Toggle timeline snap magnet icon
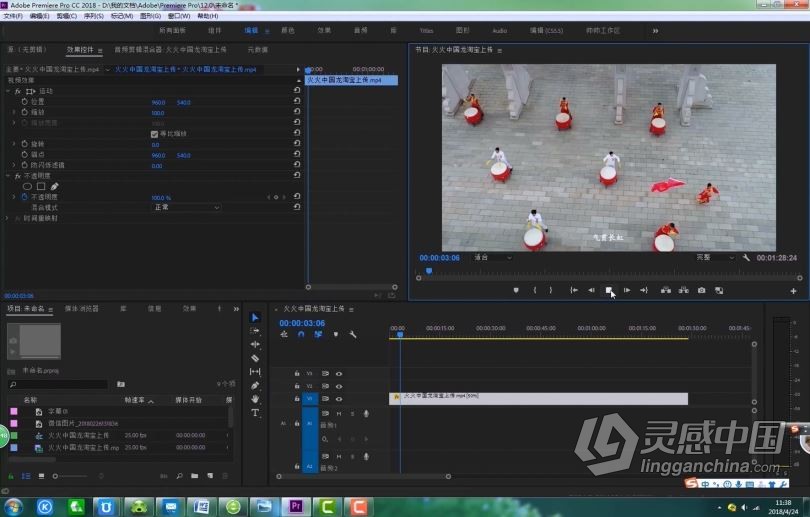 (301, 334)
